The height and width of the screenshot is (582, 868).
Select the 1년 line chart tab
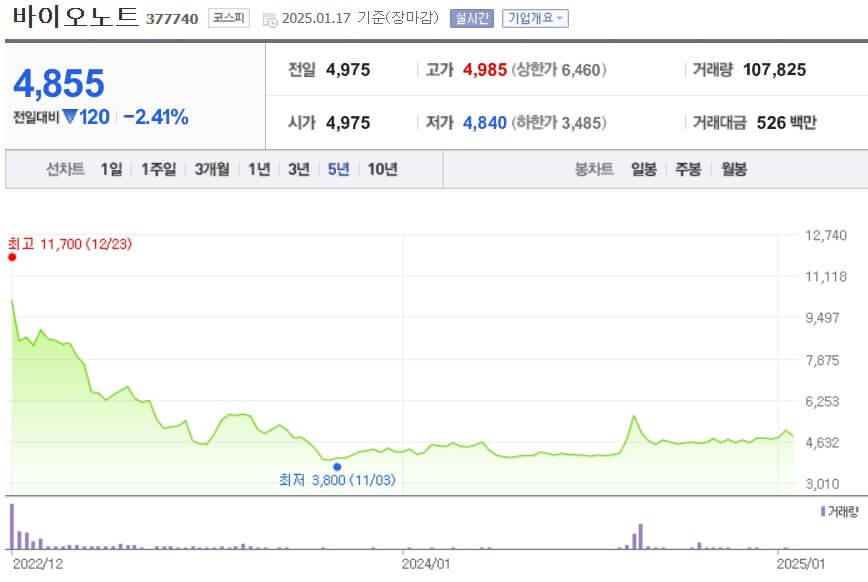point(259,169)
